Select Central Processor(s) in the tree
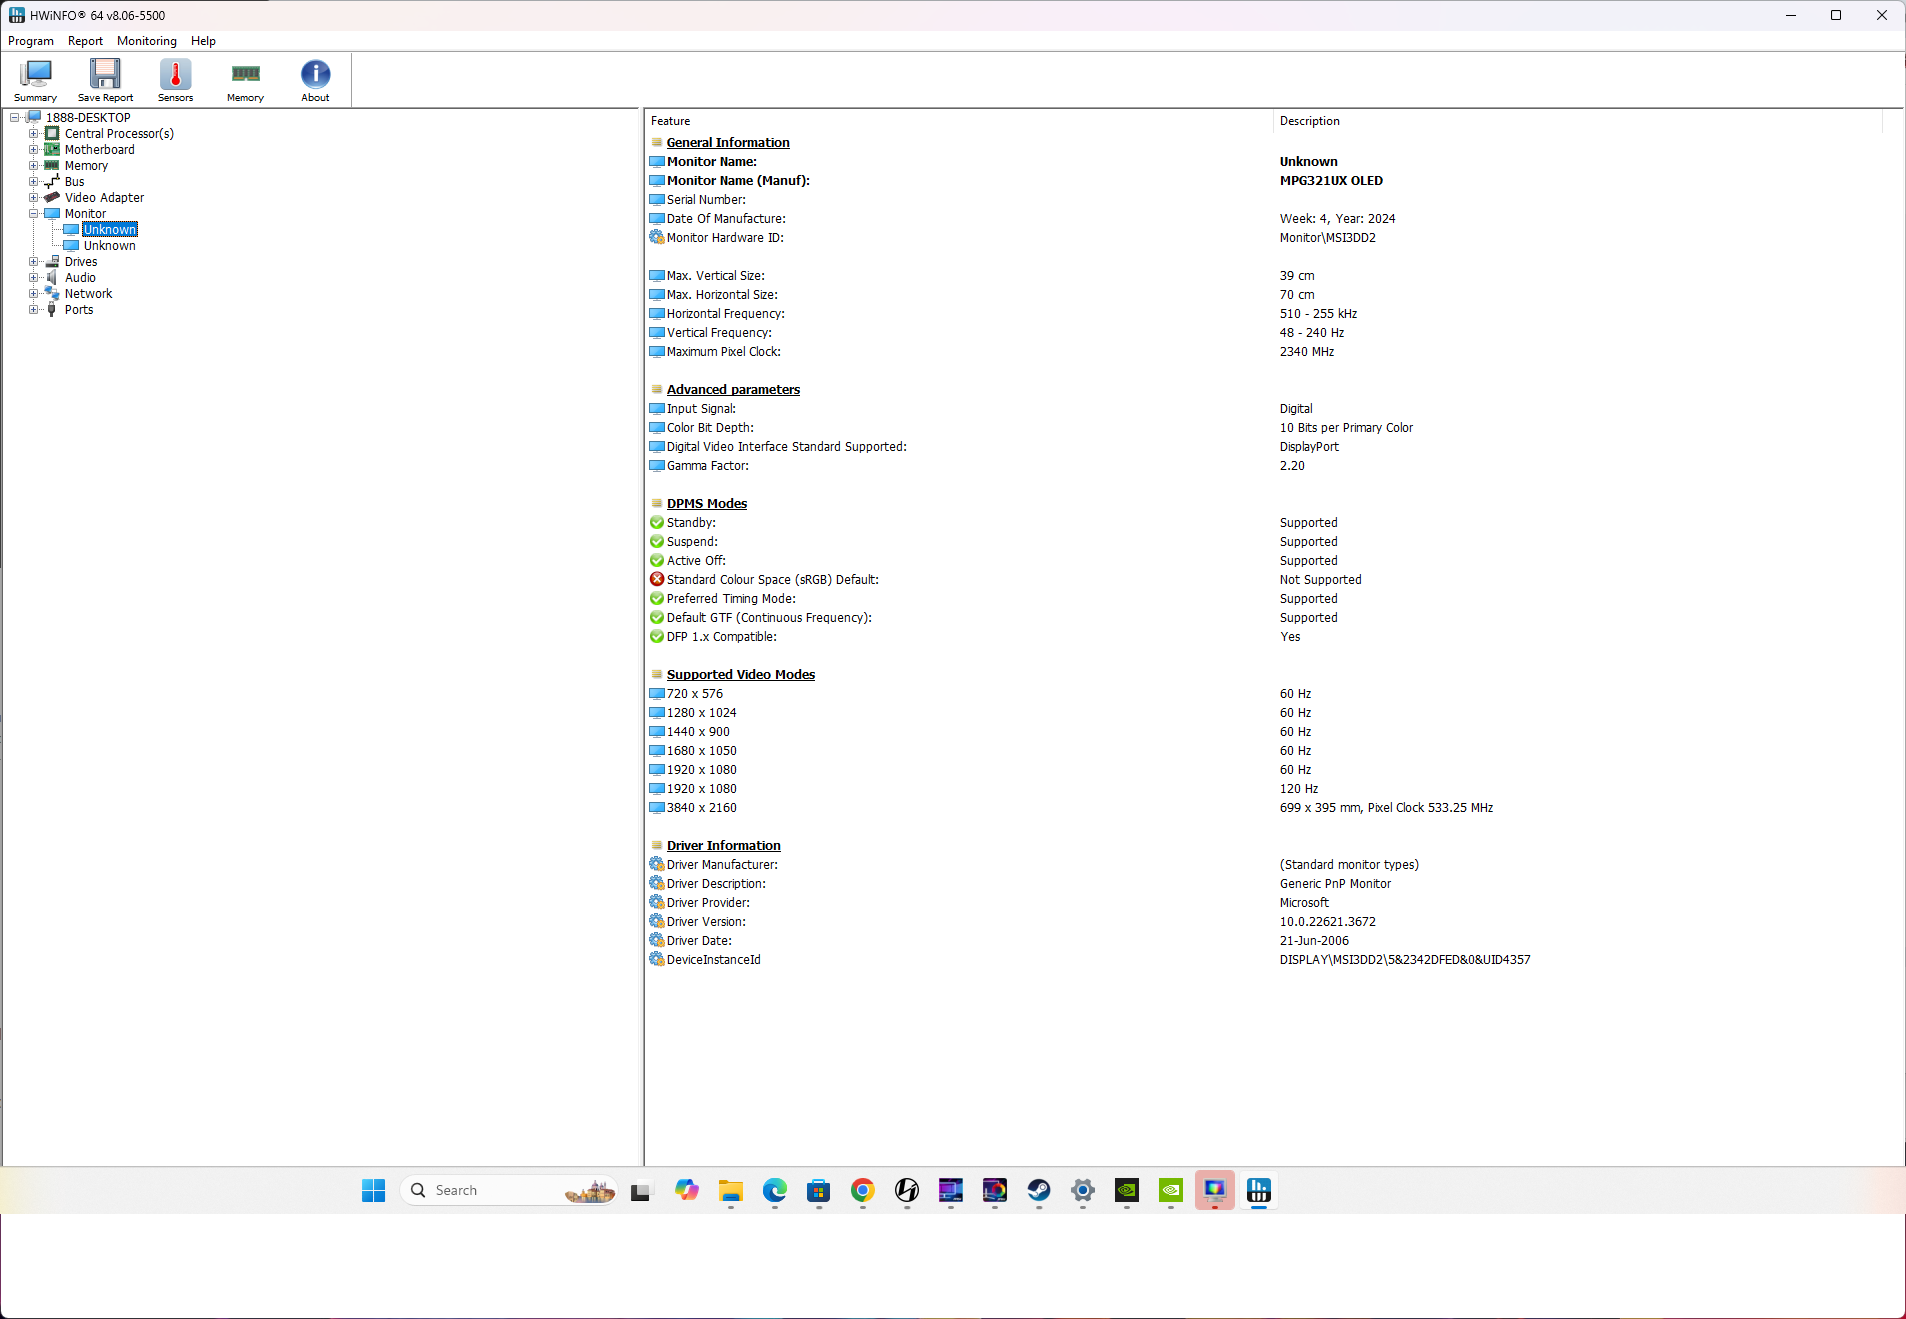1906x1319 pixels. coord(119,134)
